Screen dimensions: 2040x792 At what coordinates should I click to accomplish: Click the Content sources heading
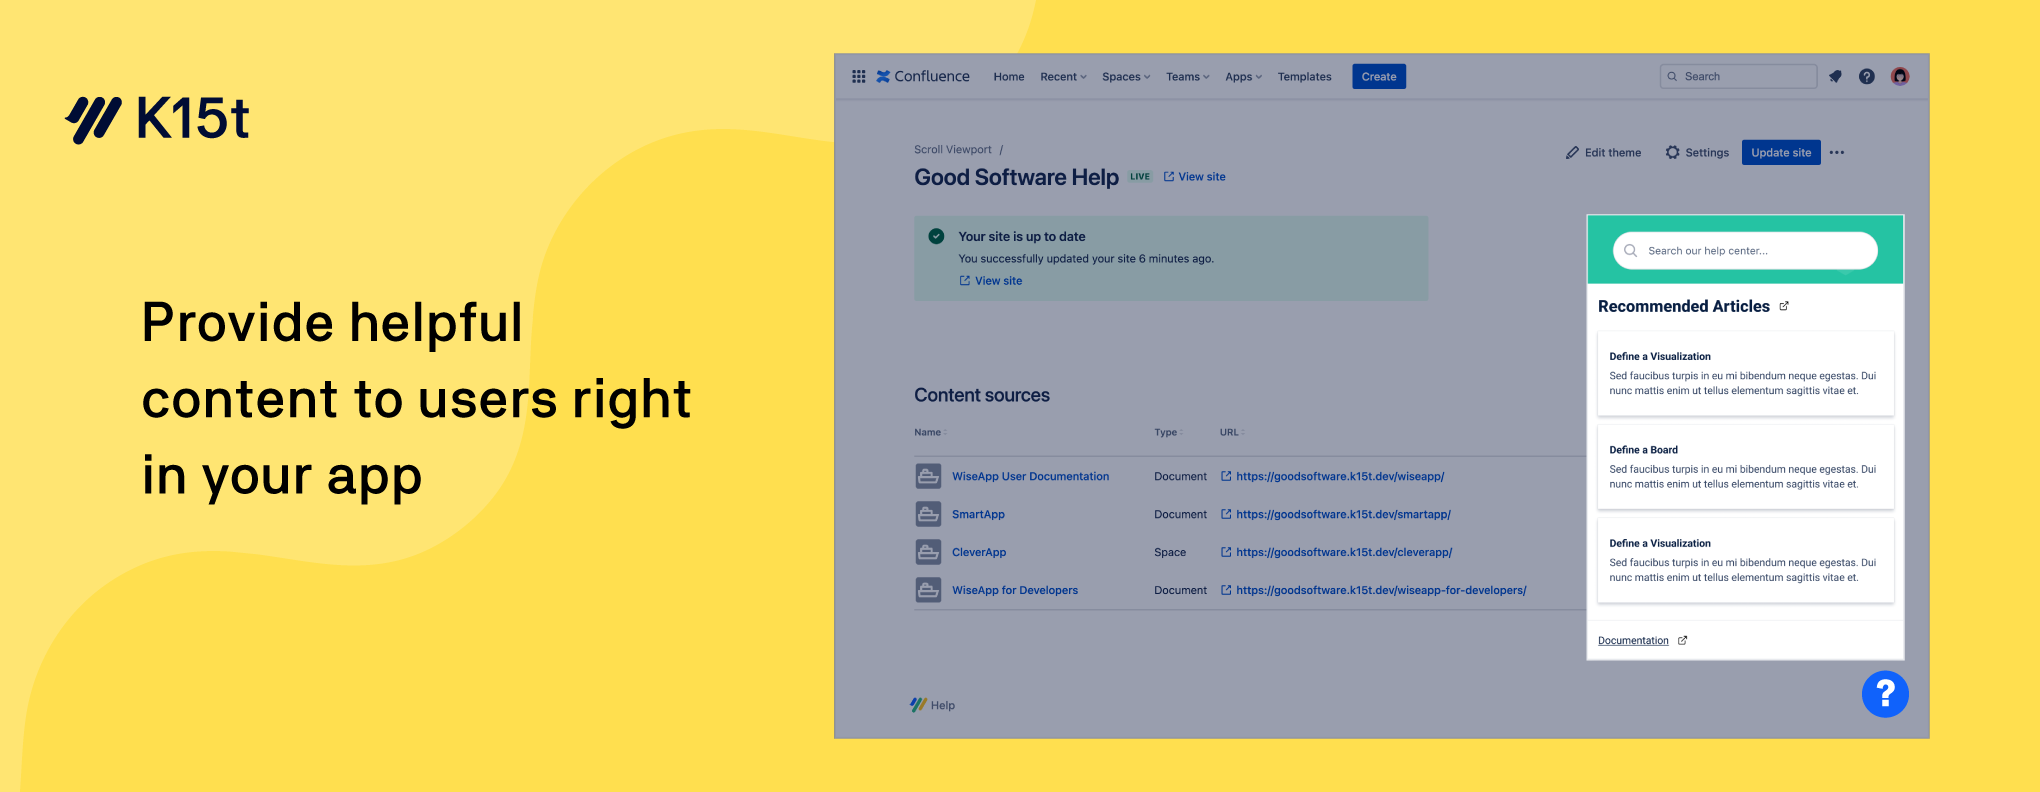pyautogui.click(x=982, y=395)
